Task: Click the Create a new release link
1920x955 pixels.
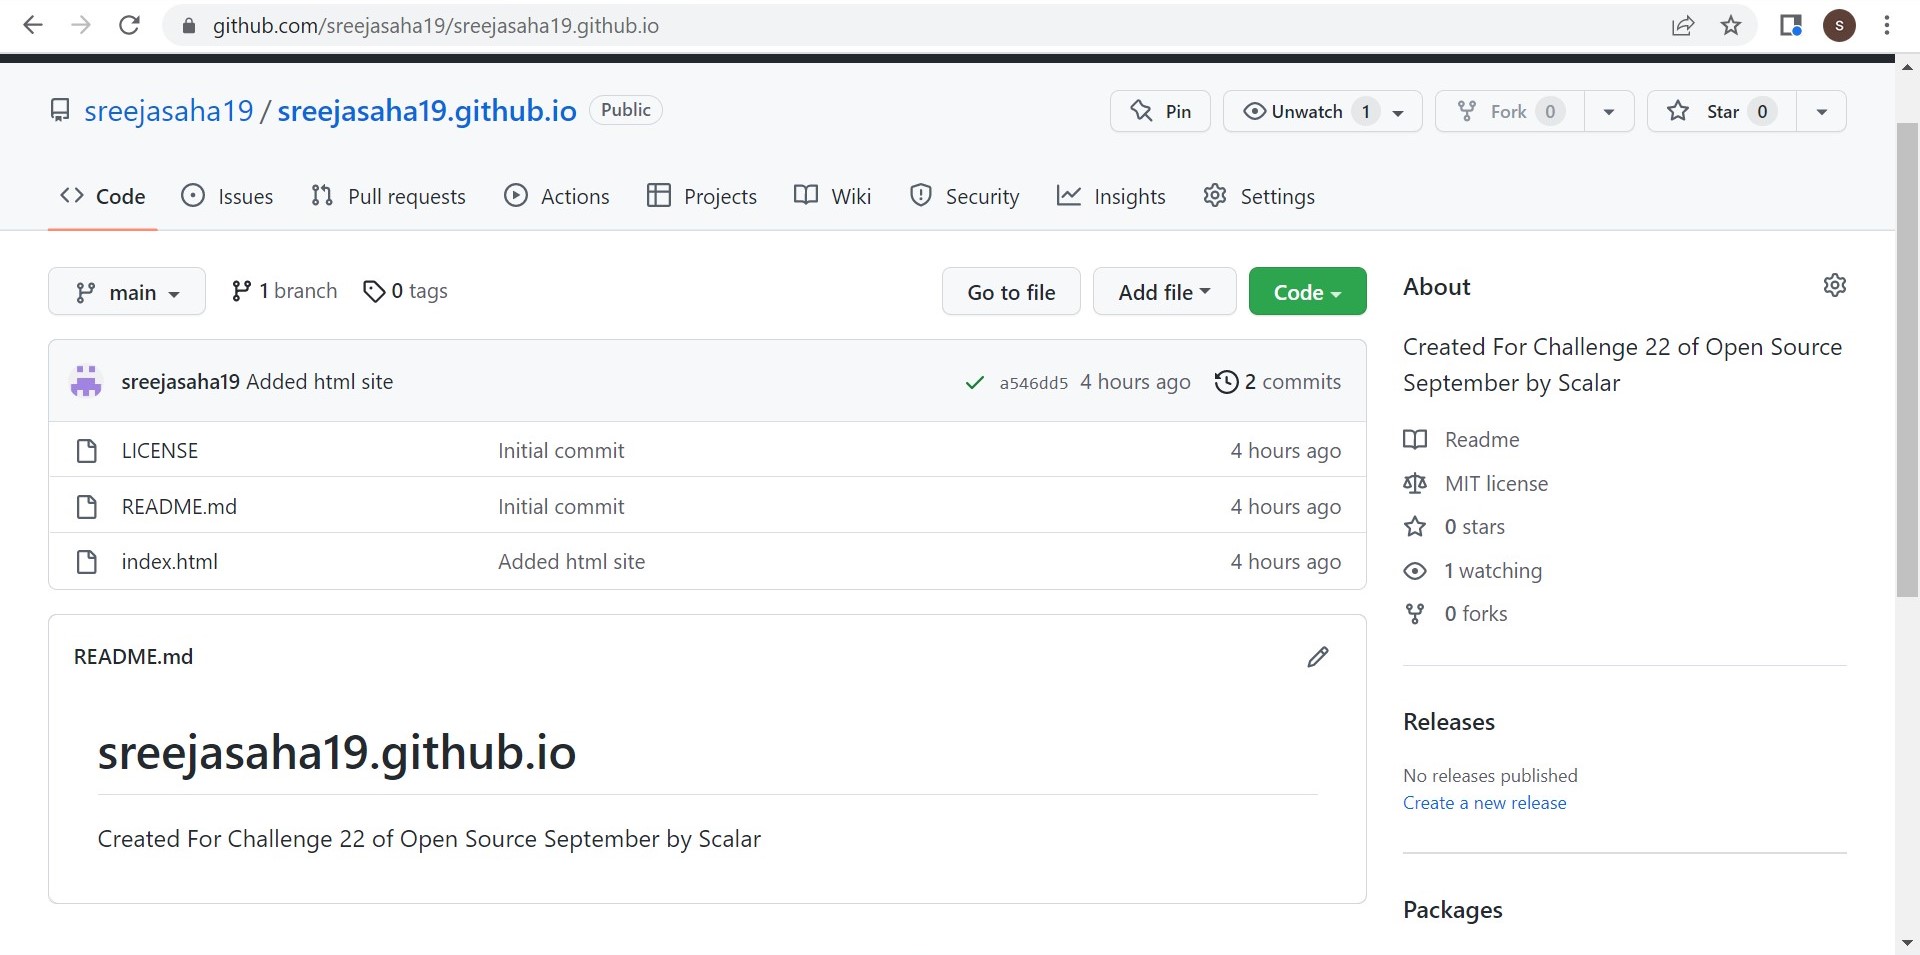Action: [x=1484, y=803]
